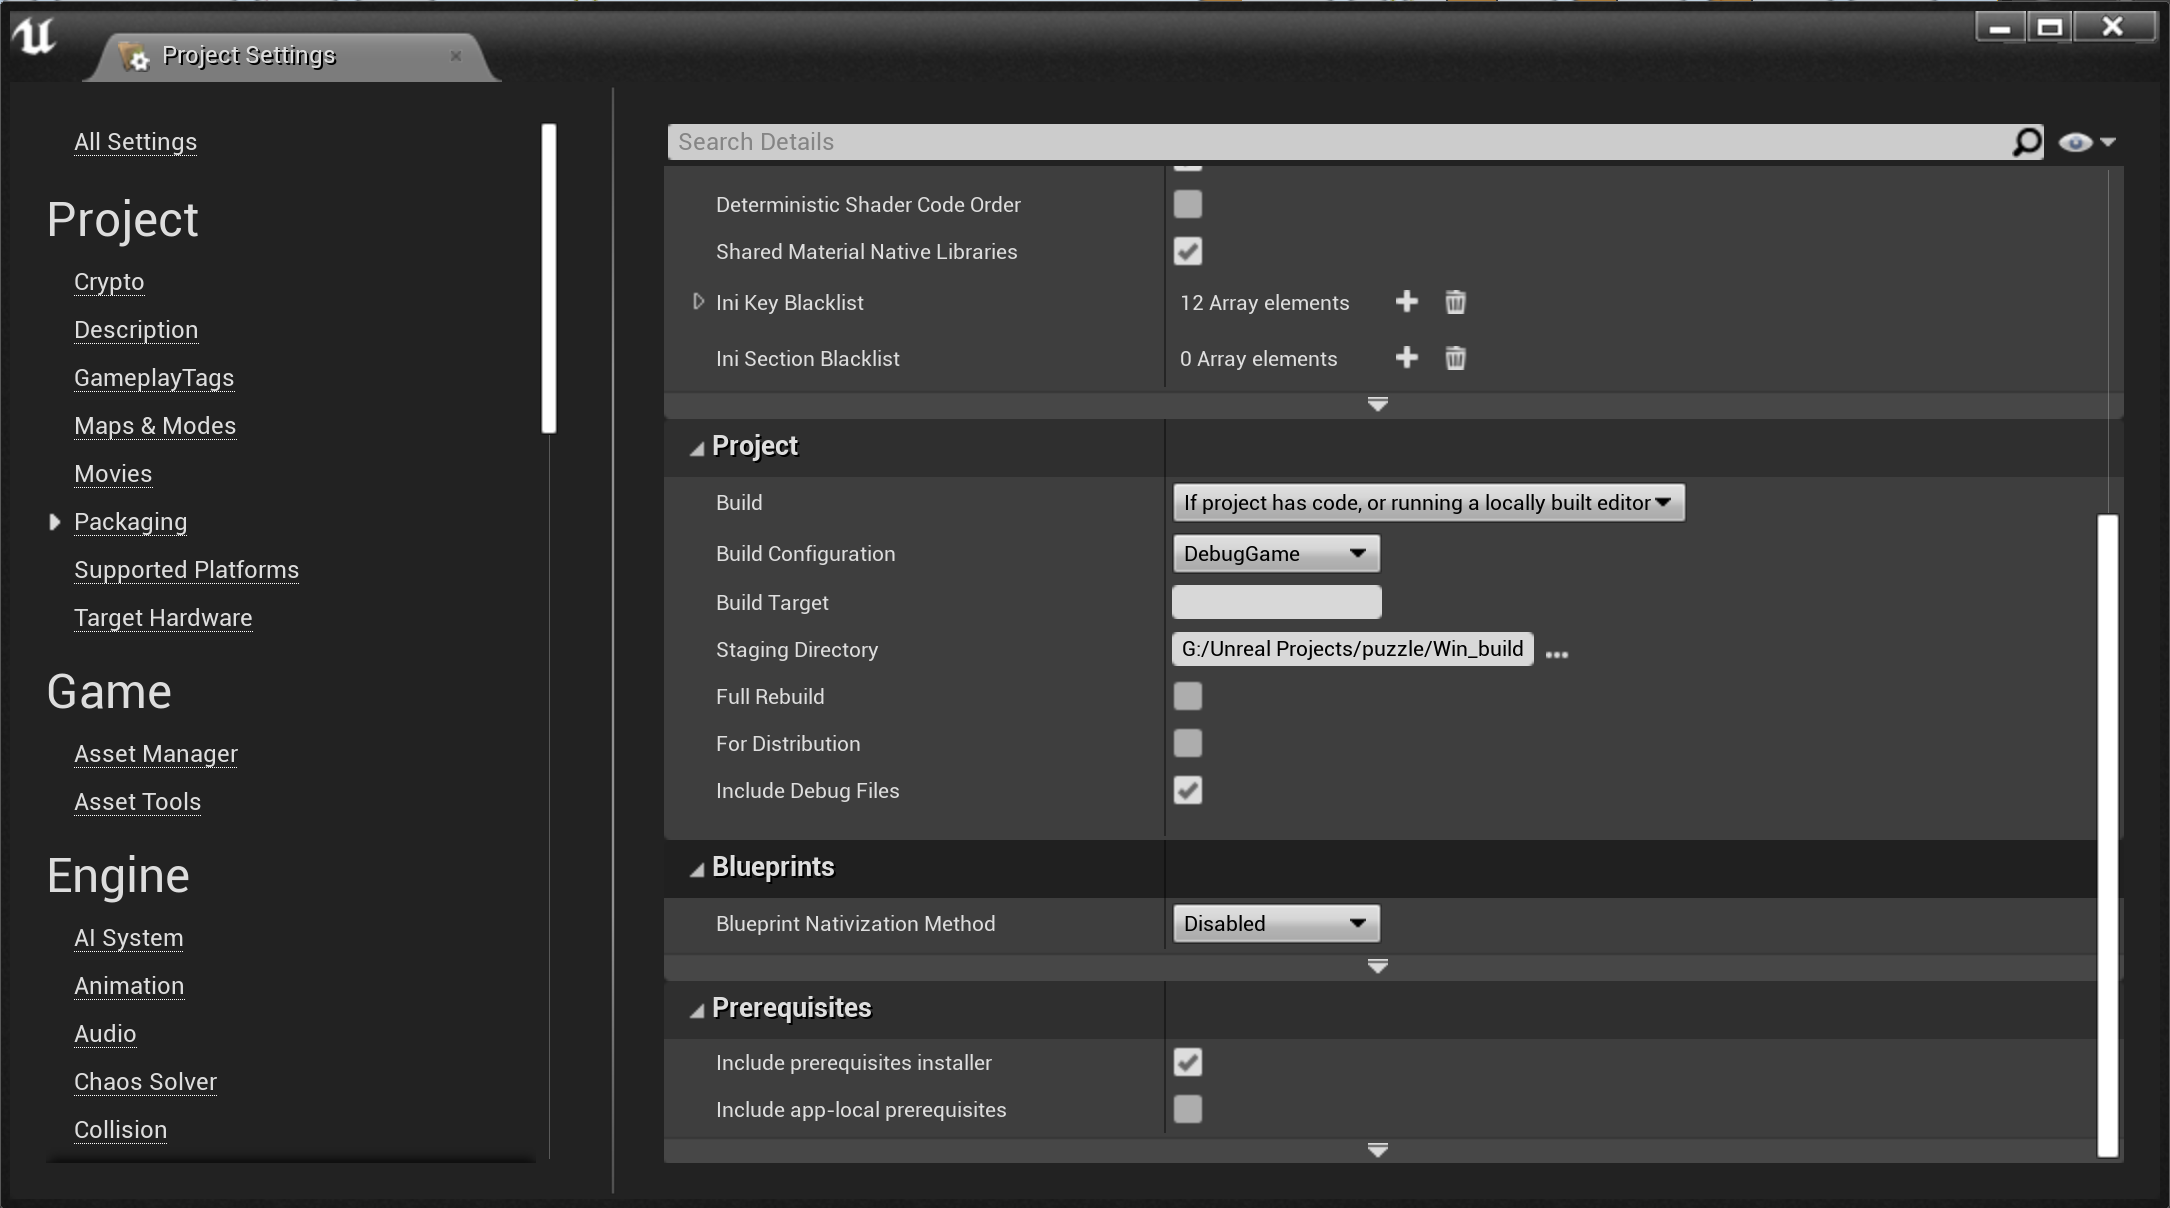
Task: Click the delete icon for Ini Key Blacklist
Action: coord(1456,302)
